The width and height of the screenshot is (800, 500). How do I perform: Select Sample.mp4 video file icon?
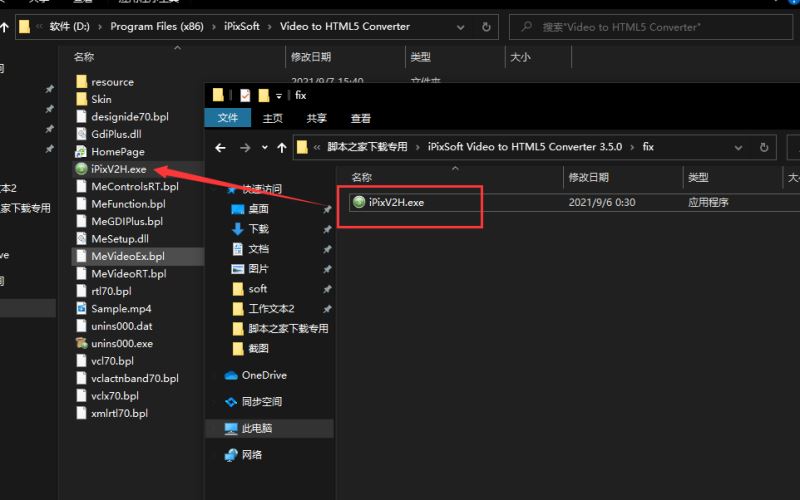tap(81, 308)
